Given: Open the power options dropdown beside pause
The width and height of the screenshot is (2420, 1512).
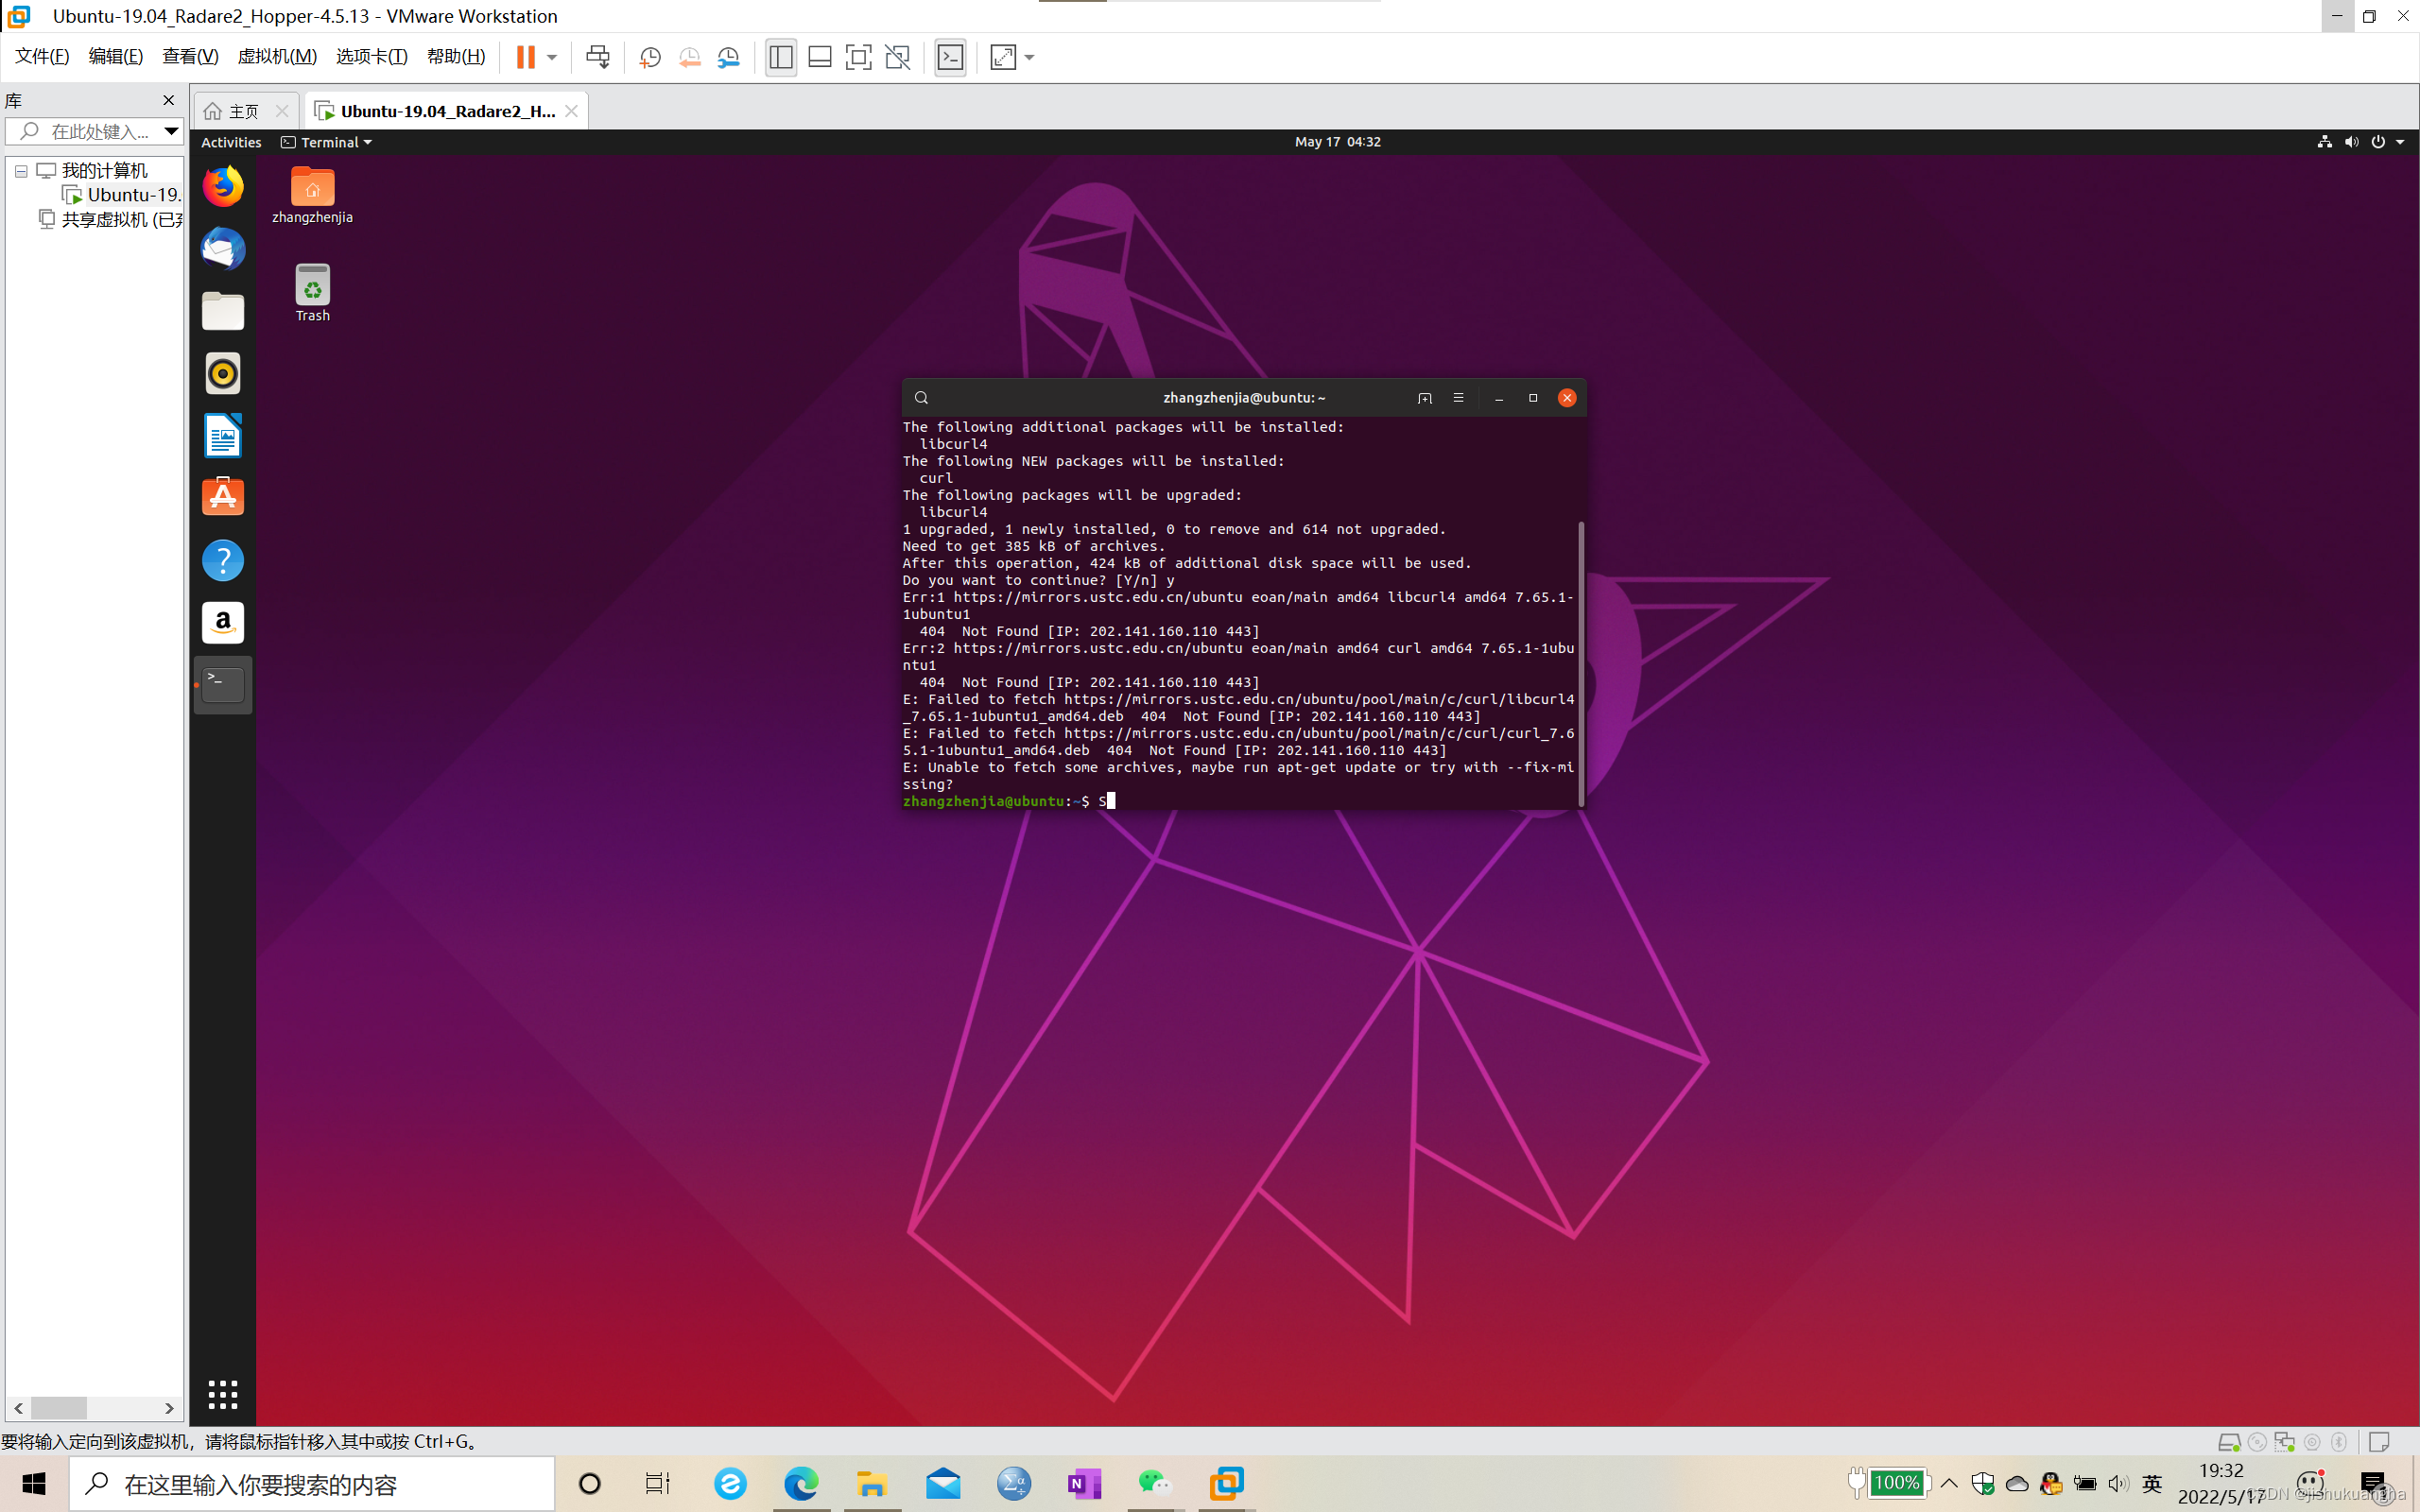Looking at the screenshot, I should [x=552, y=57].
